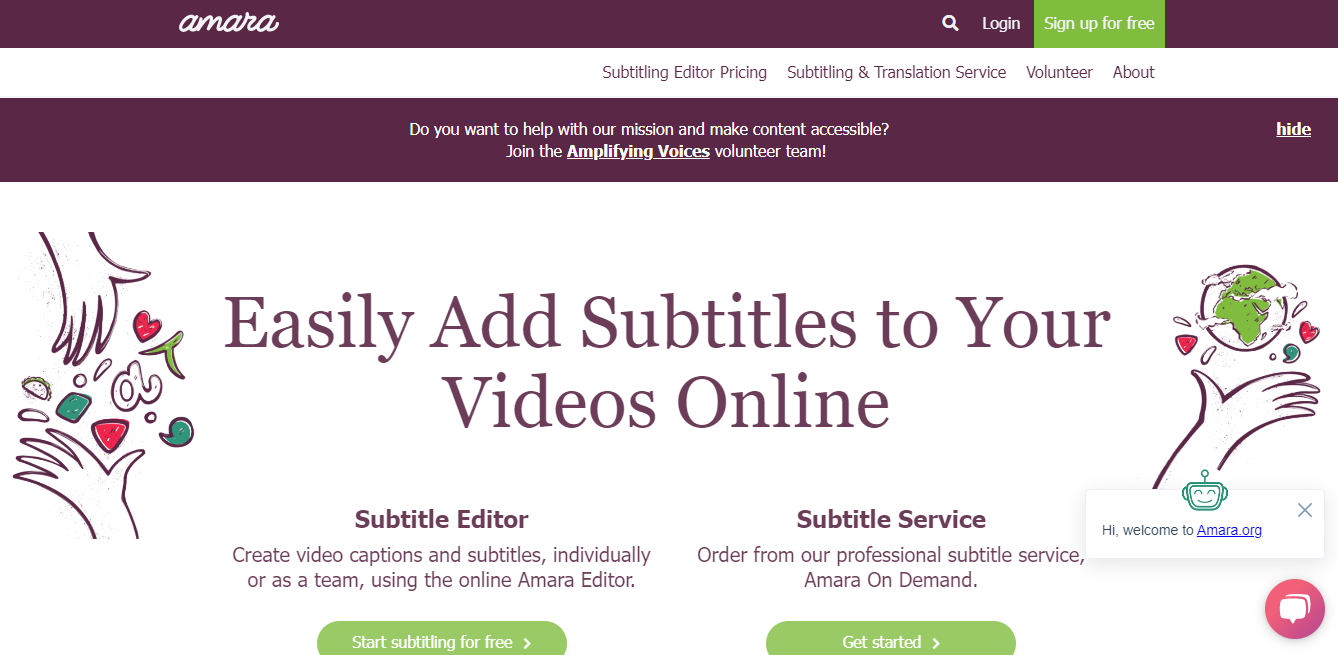
Task: Click the chatbot robot avatar
Action: click(x=1204, y=490)
